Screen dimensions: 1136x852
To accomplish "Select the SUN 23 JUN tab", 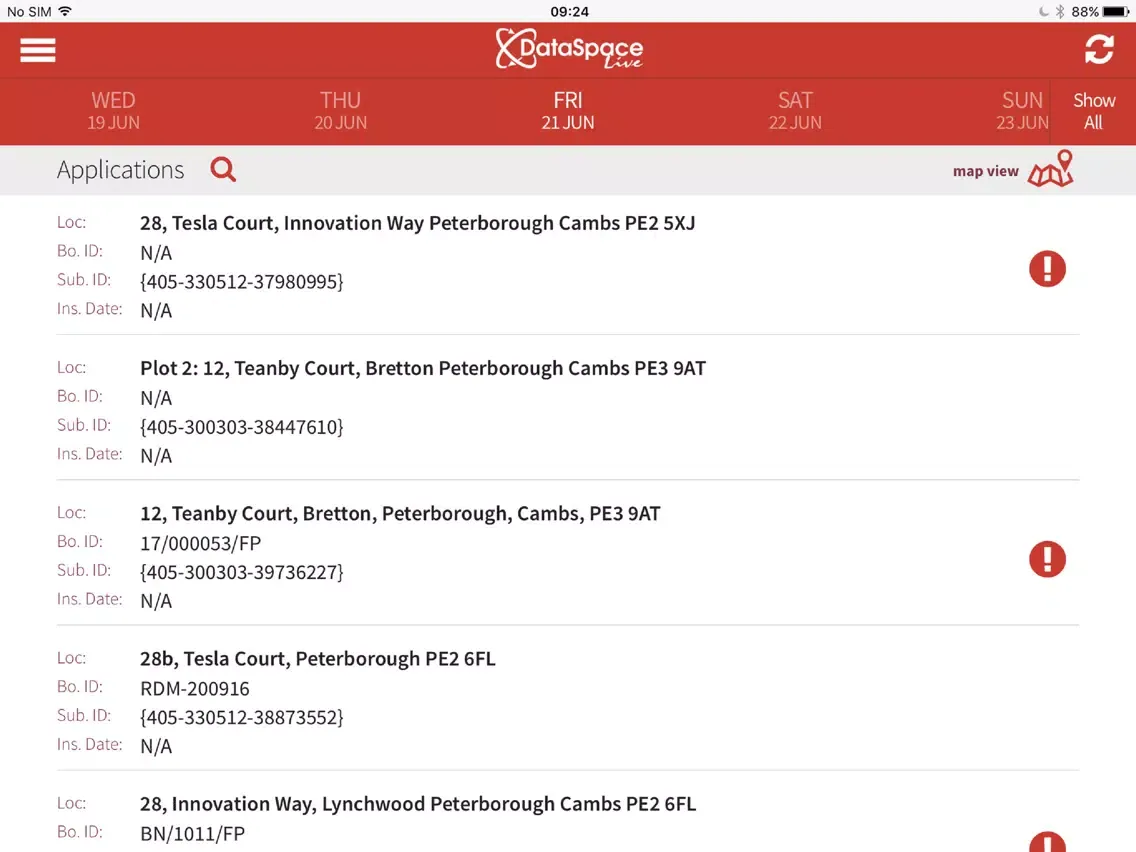I will (1022, 111).
